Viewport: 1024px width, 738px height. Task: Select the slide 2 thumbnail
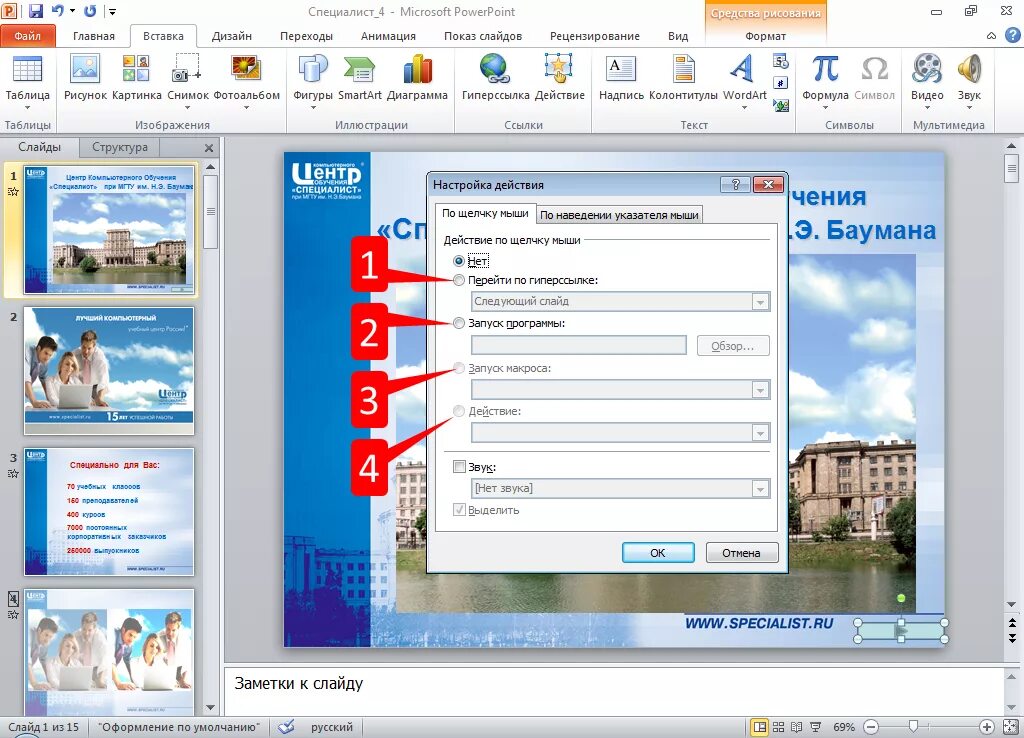click(x=108, y=371)
